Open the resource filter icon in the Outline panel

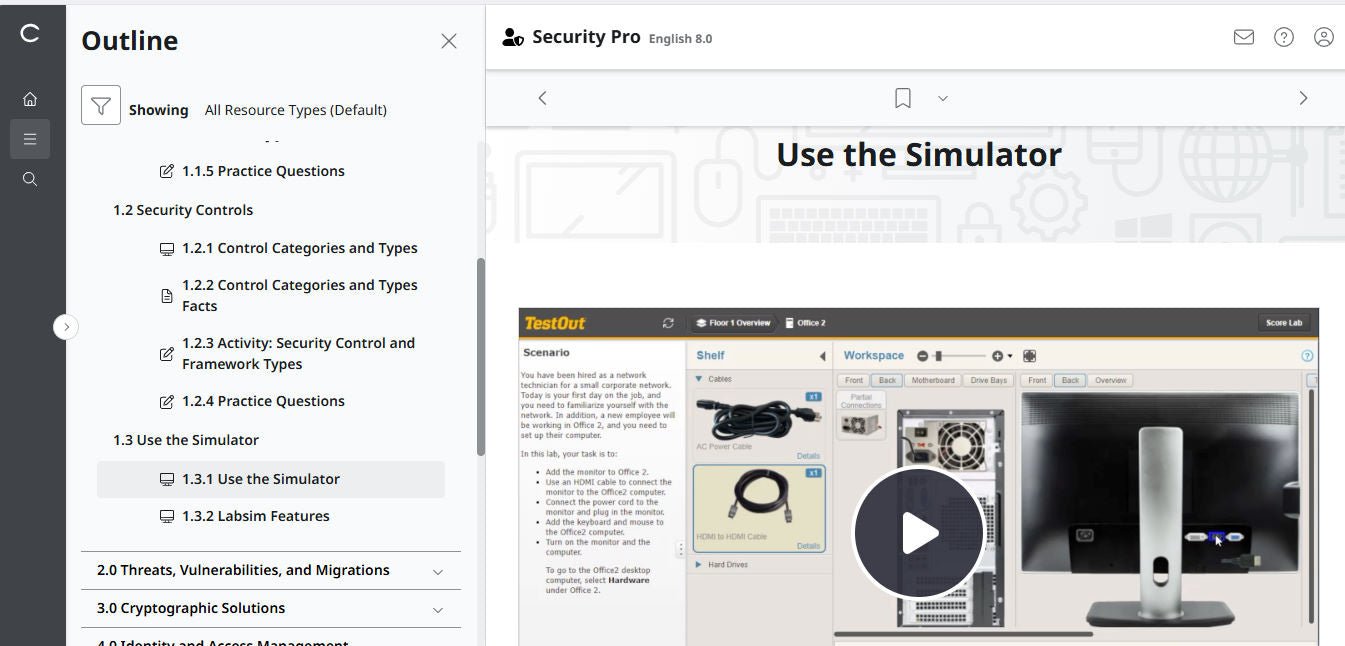(x=100, y=104)
